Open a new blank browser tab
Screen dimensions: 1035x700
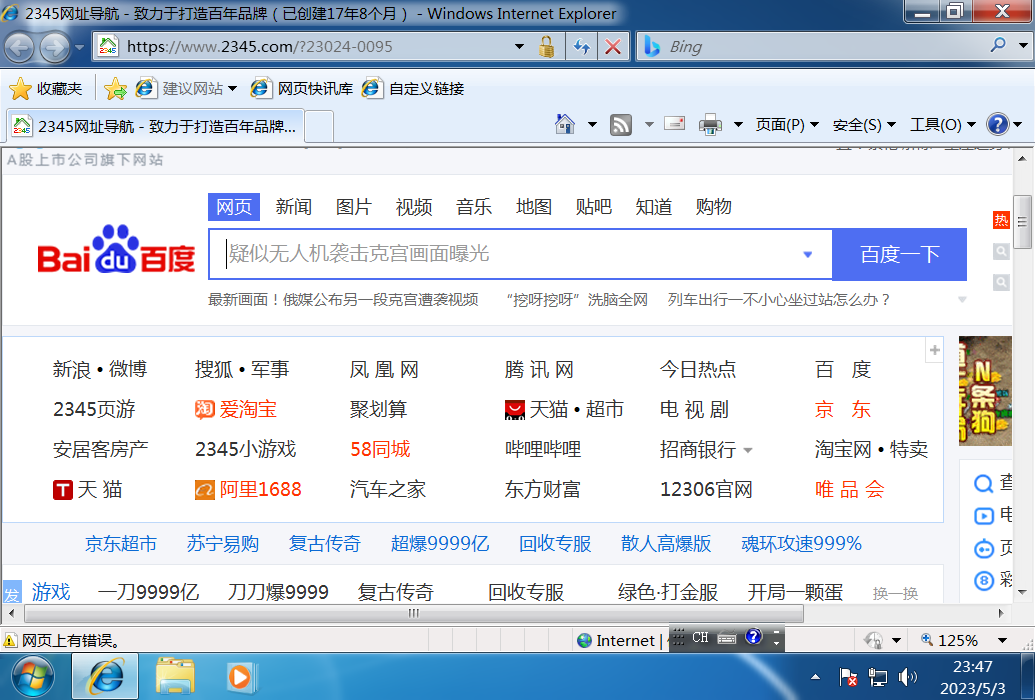(x=319, y=126)
